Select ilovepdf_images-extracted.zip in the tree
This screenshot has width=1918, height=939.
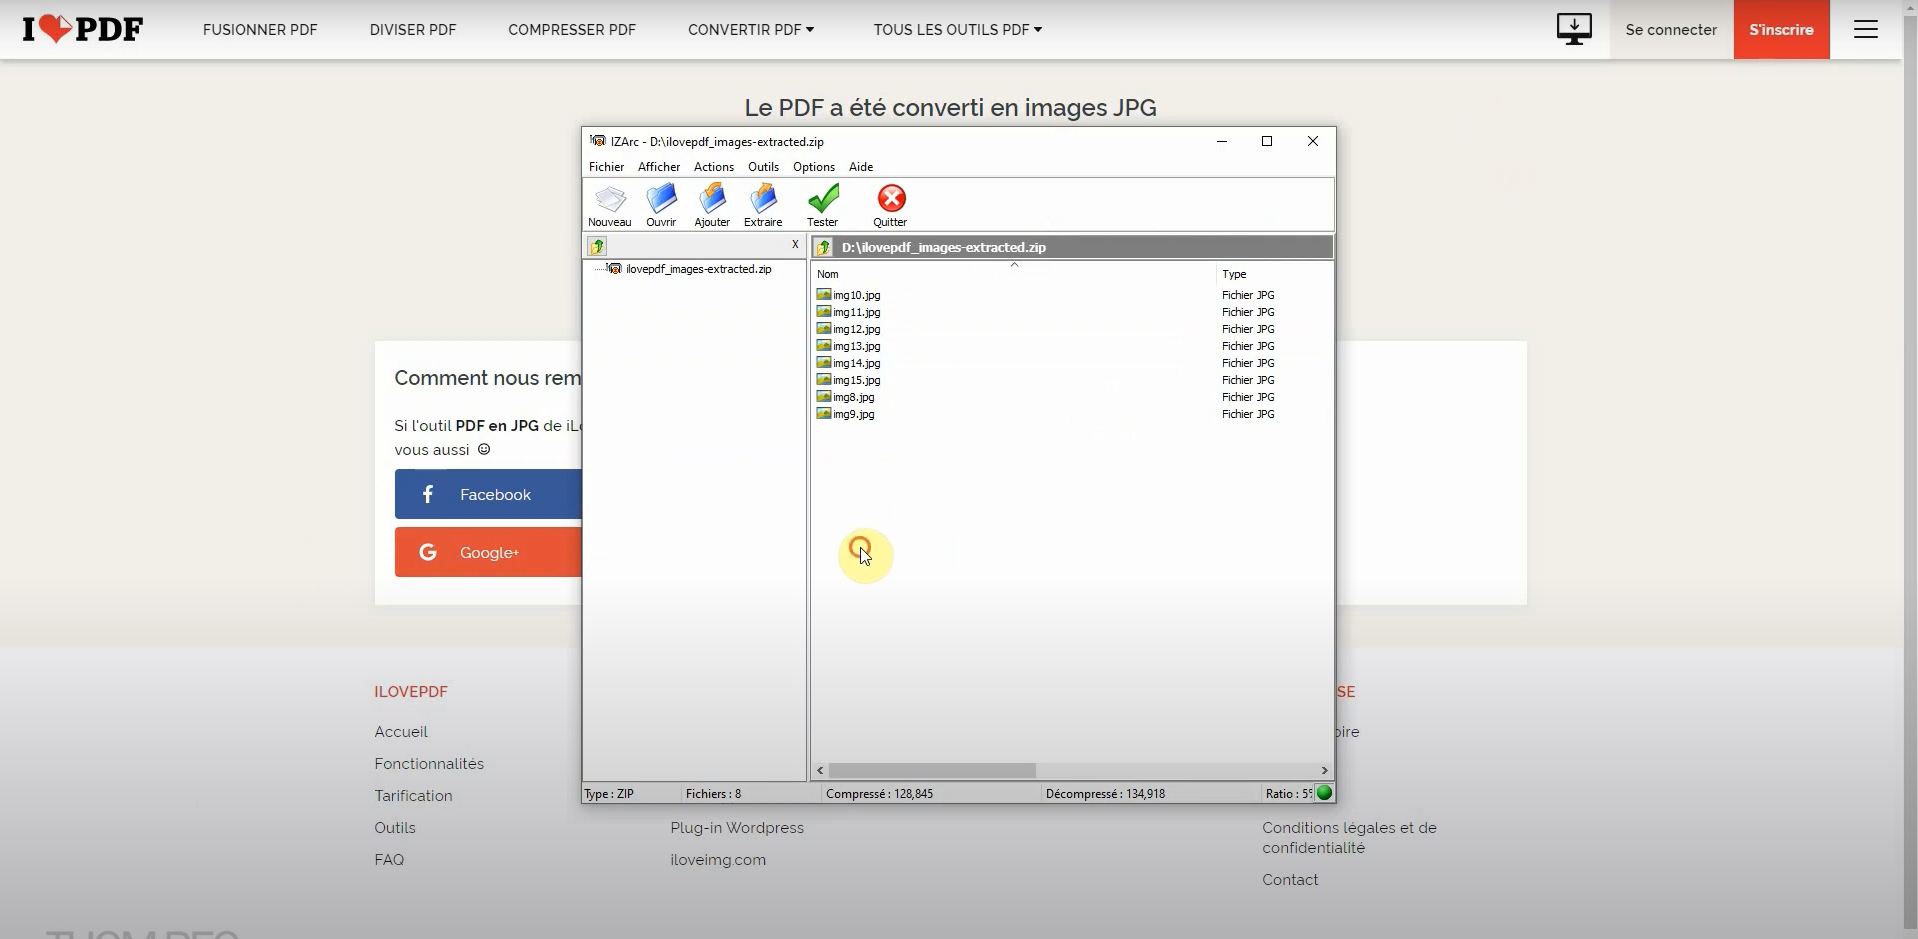698,269
